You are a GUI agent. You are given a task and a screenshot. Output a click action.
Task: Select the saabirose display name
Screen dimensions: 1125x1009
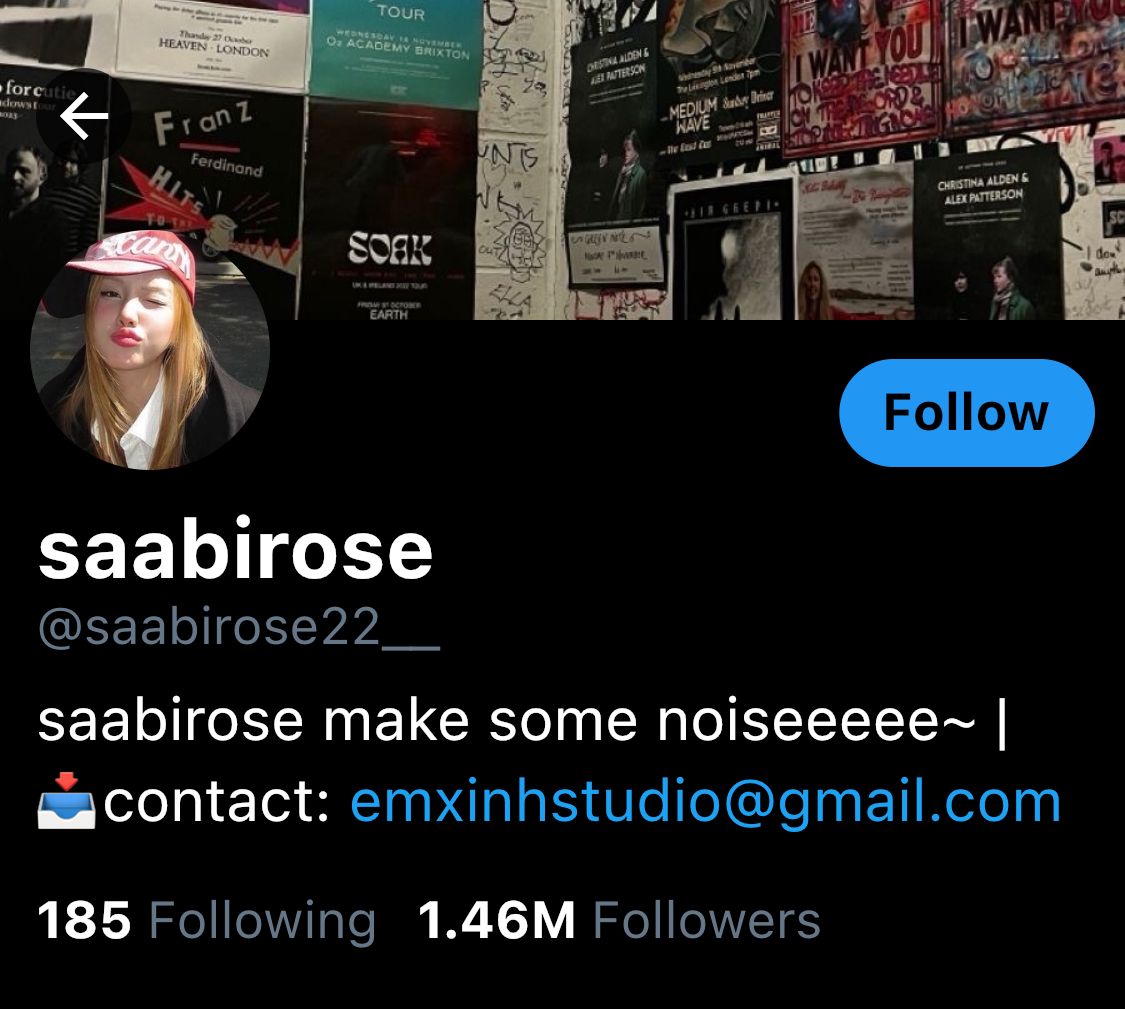[235, 549]
